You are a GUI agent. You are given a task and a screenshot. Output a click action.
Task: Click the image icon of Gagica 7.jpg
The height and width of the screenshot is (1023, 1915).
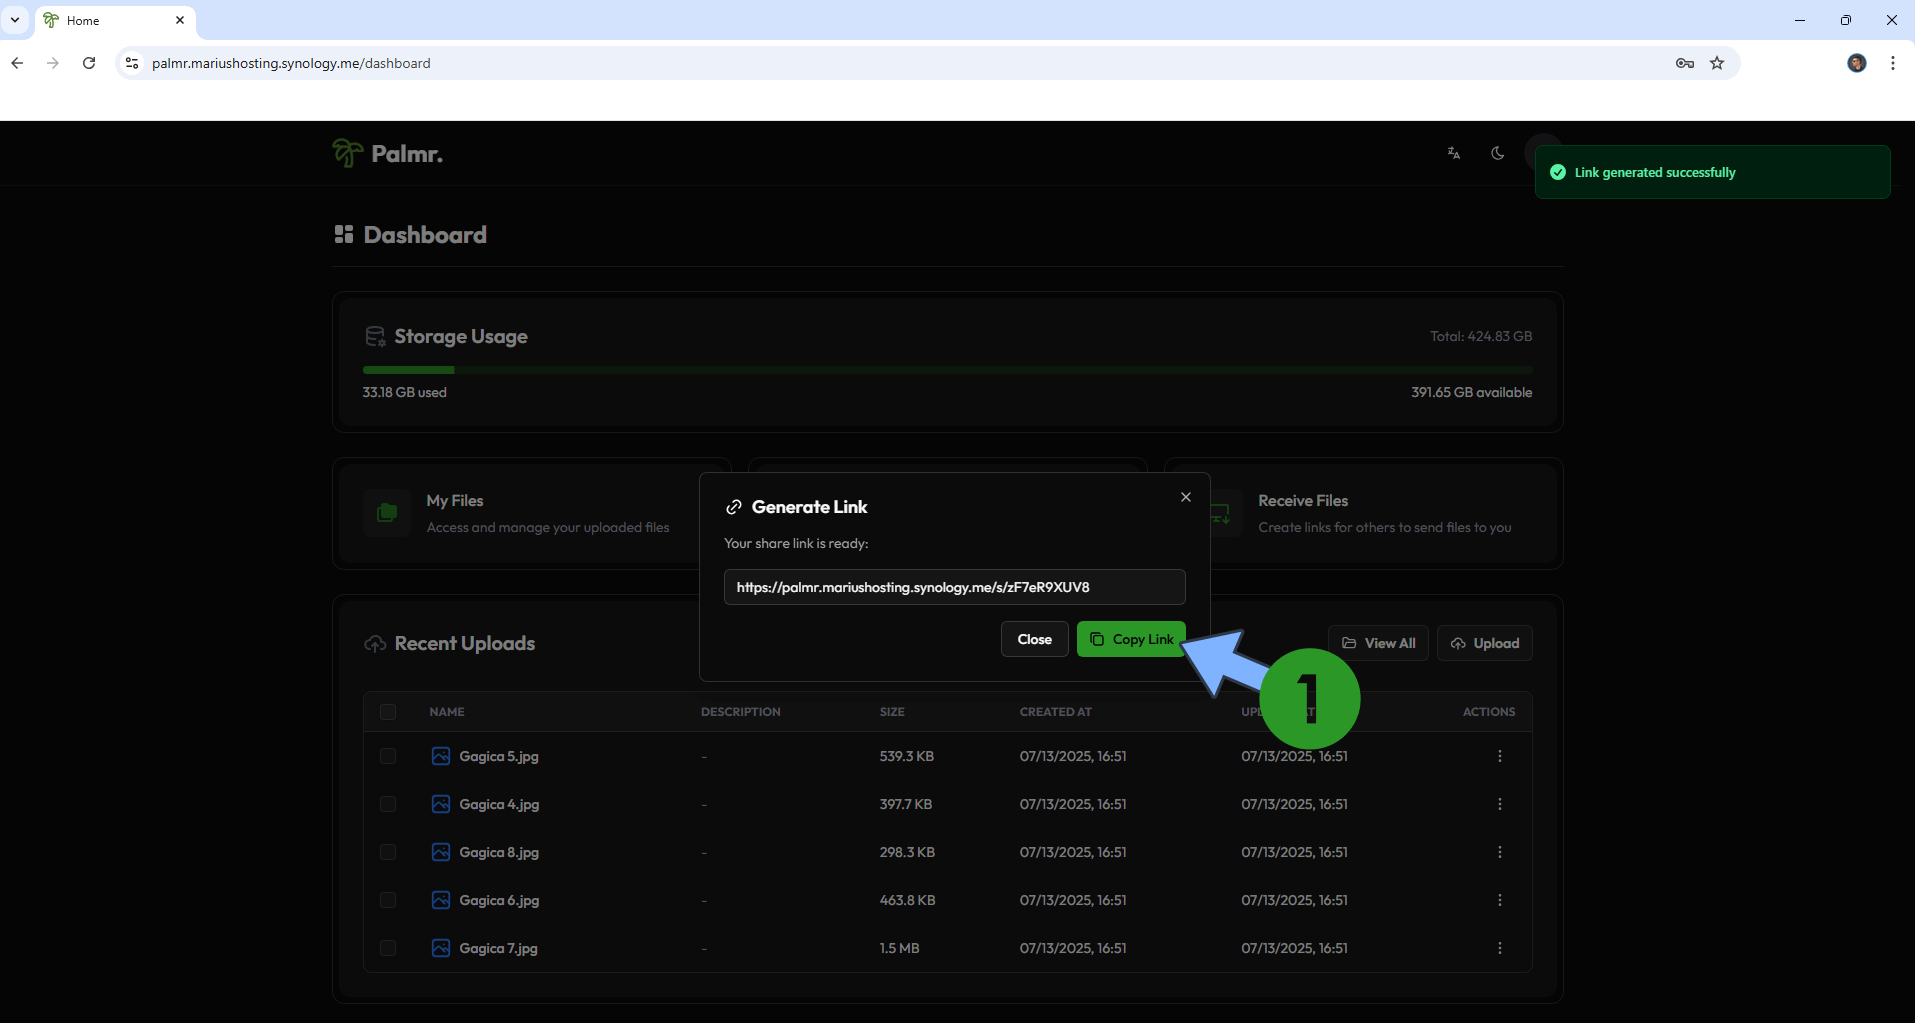(x=441, y=948)
